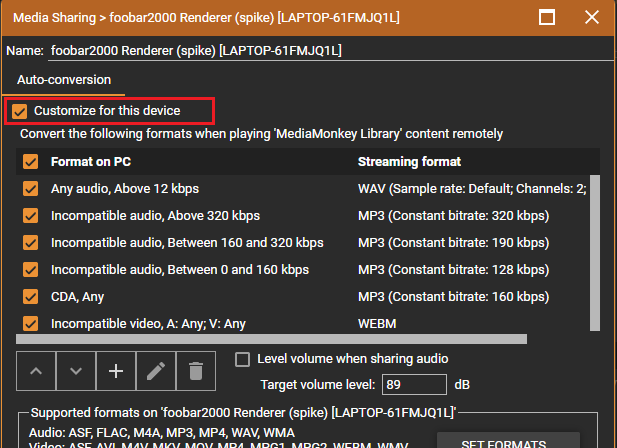
Task: Maximize the Media Sharing dialog window
Action: click(x=547, y=18)
